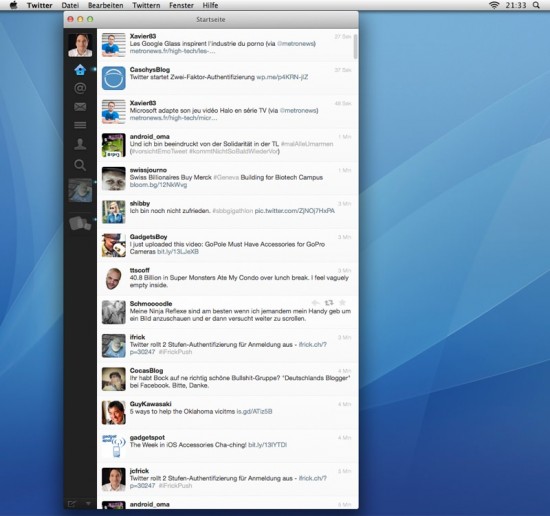
Task: Open the Hilfe menu
Action: 210,5
